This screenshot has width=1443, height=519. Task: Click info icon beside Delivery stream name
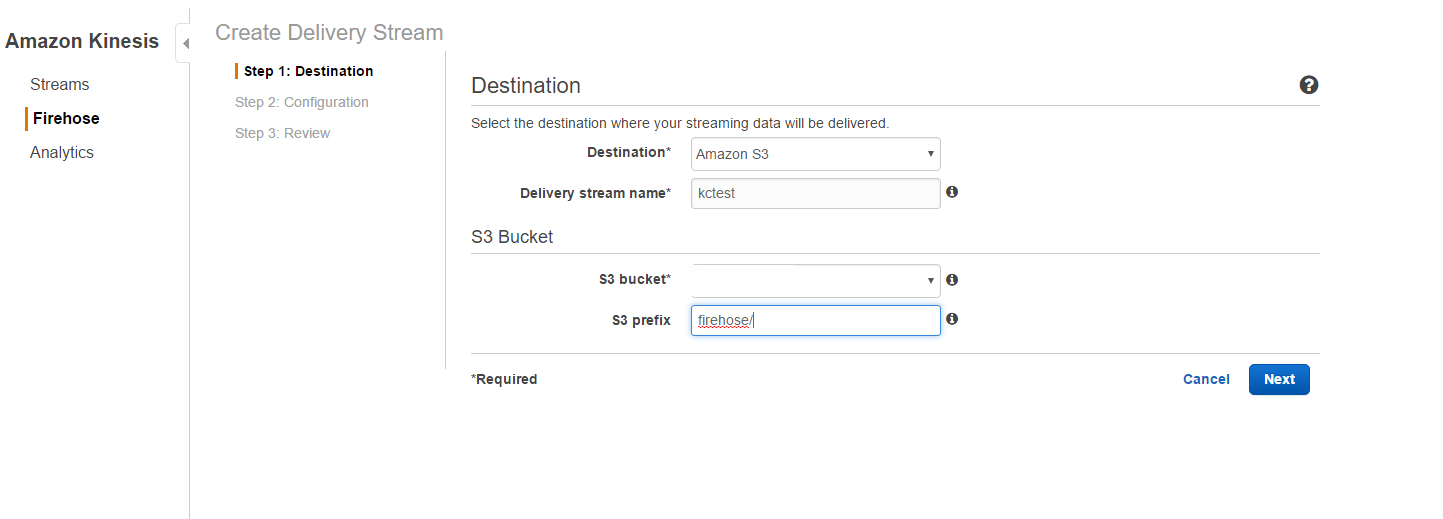pos(952,192)
